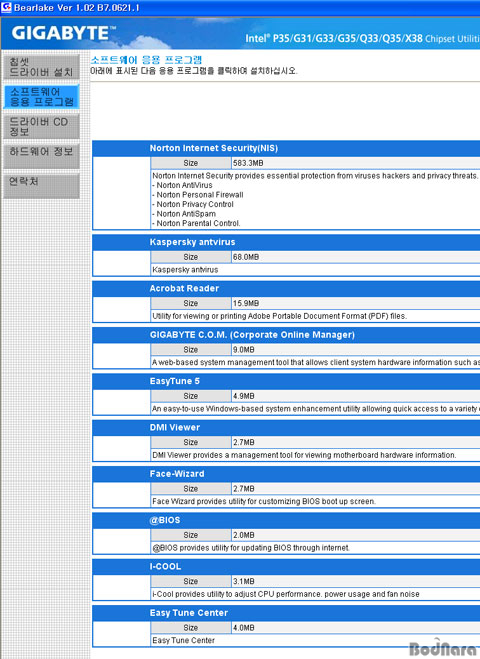480x659 pixels.
Task: Click the 4.9MB size value
Action: pyautogui.click(x=244, y=396)
